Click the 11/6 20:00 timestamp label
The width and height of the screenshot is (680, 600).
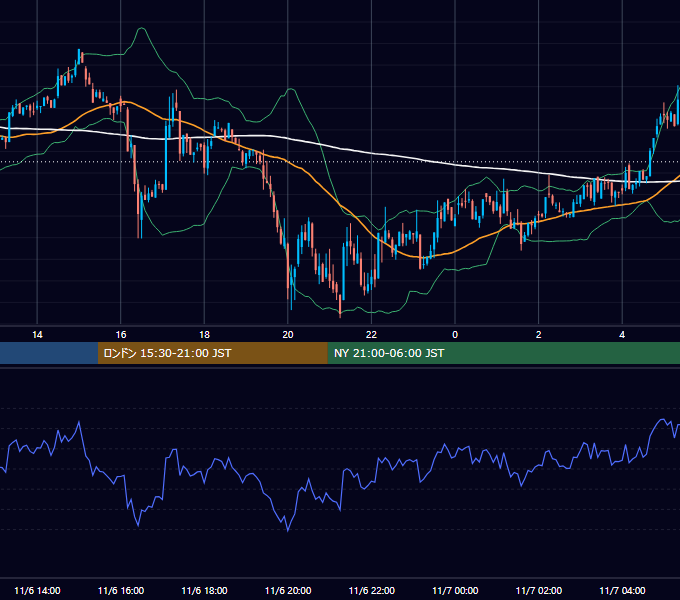point(288,590)
